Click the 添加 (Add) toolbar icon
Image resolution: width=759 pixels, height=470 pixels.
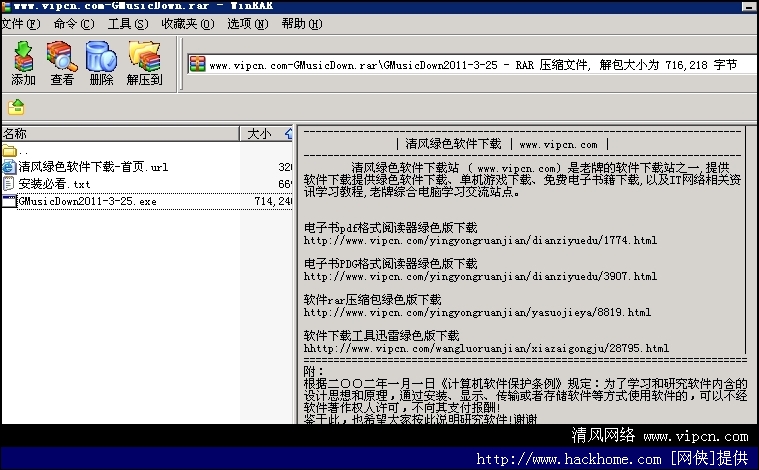pyautogui.click(x=23, y=63)
